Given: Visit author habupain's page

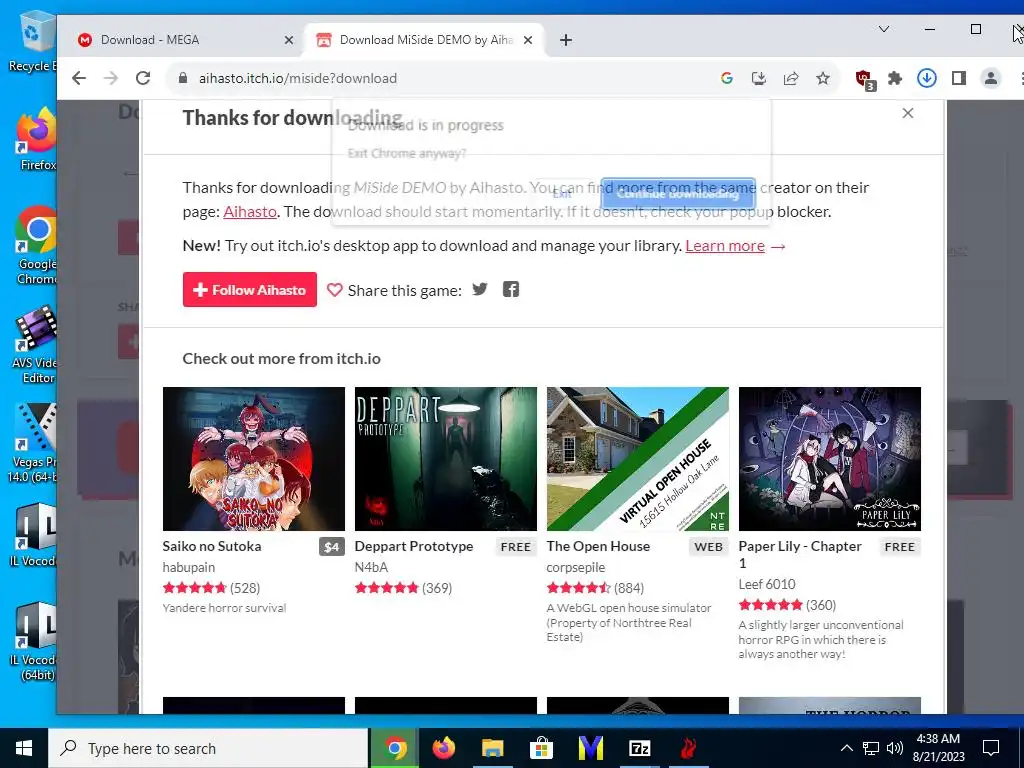Looking at the screenshot, I should click(189, 567).
